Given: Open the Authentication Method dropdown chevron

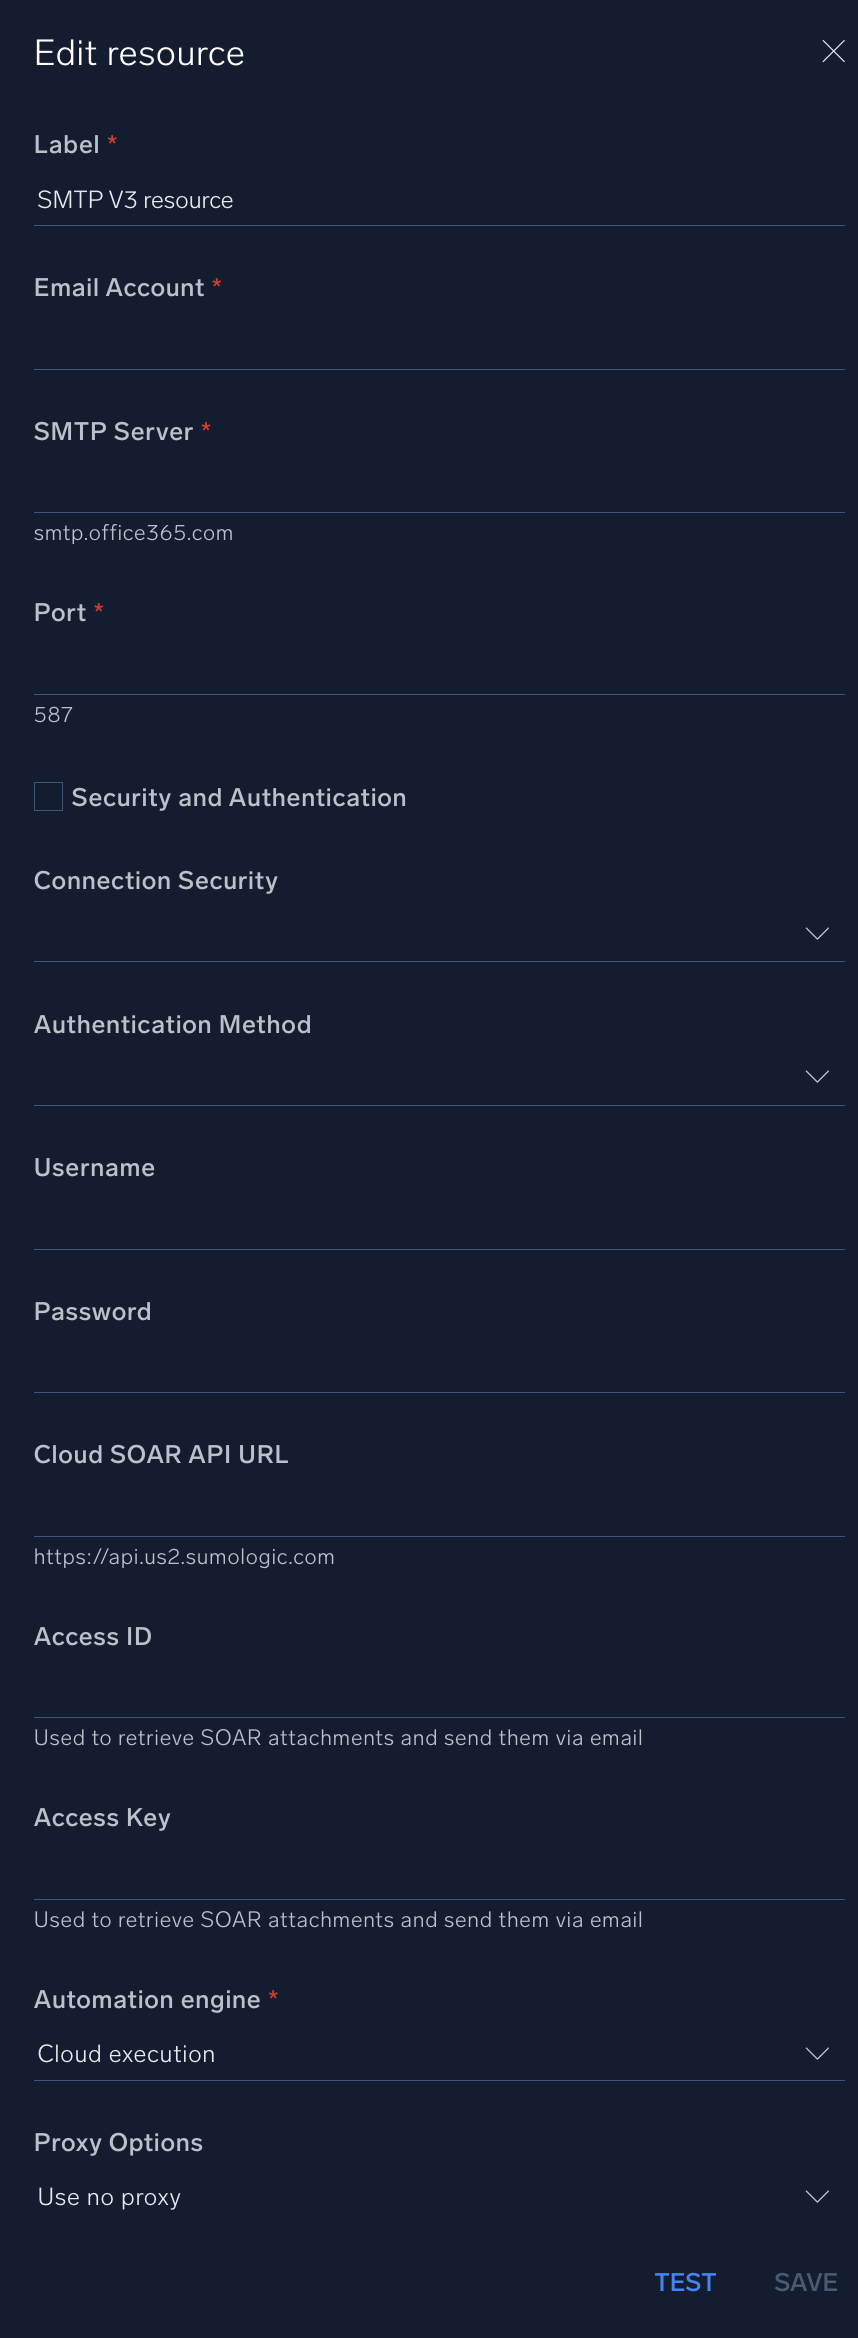Looking at the screenshot, I should click(817, 1077).
